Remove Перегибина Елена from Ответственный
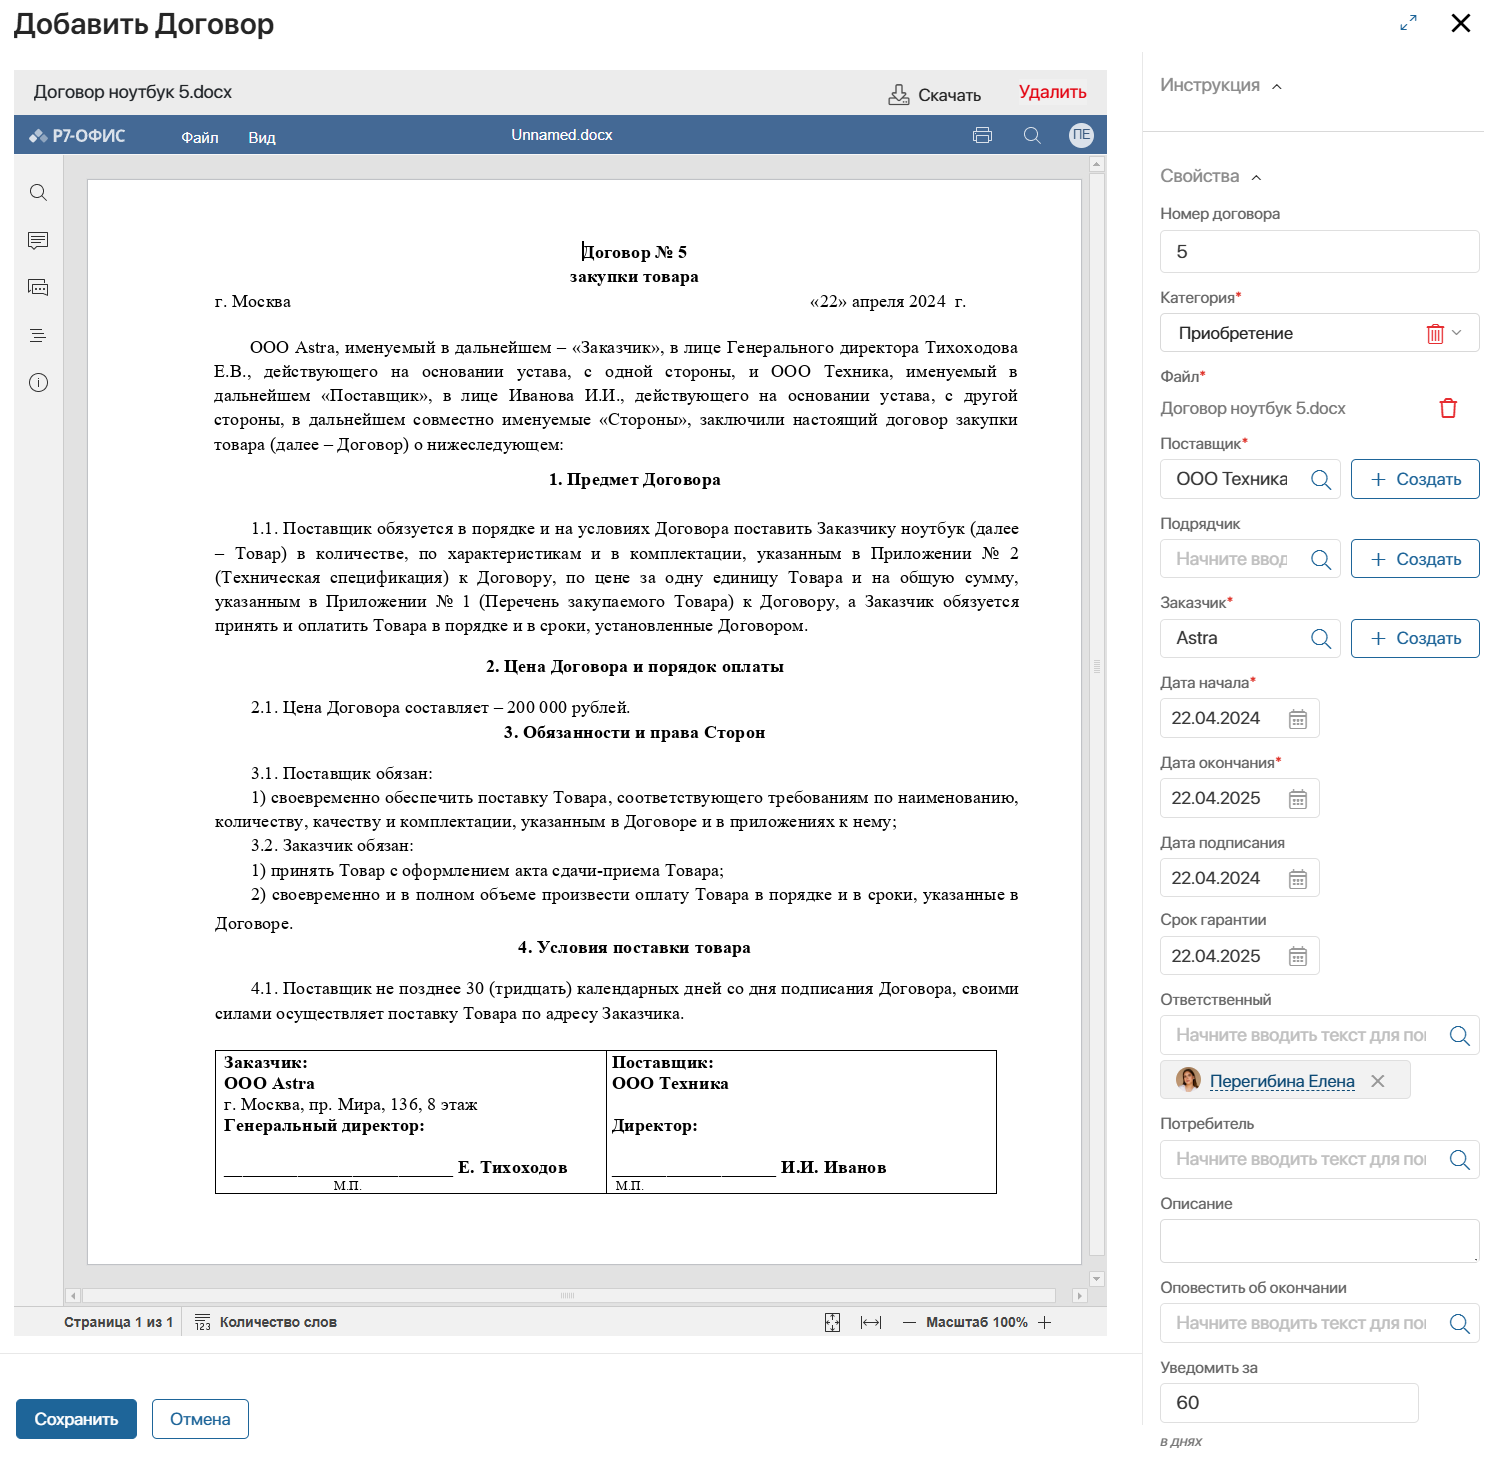This screenshot has width=1495, height=1462. point(1378,1081)
